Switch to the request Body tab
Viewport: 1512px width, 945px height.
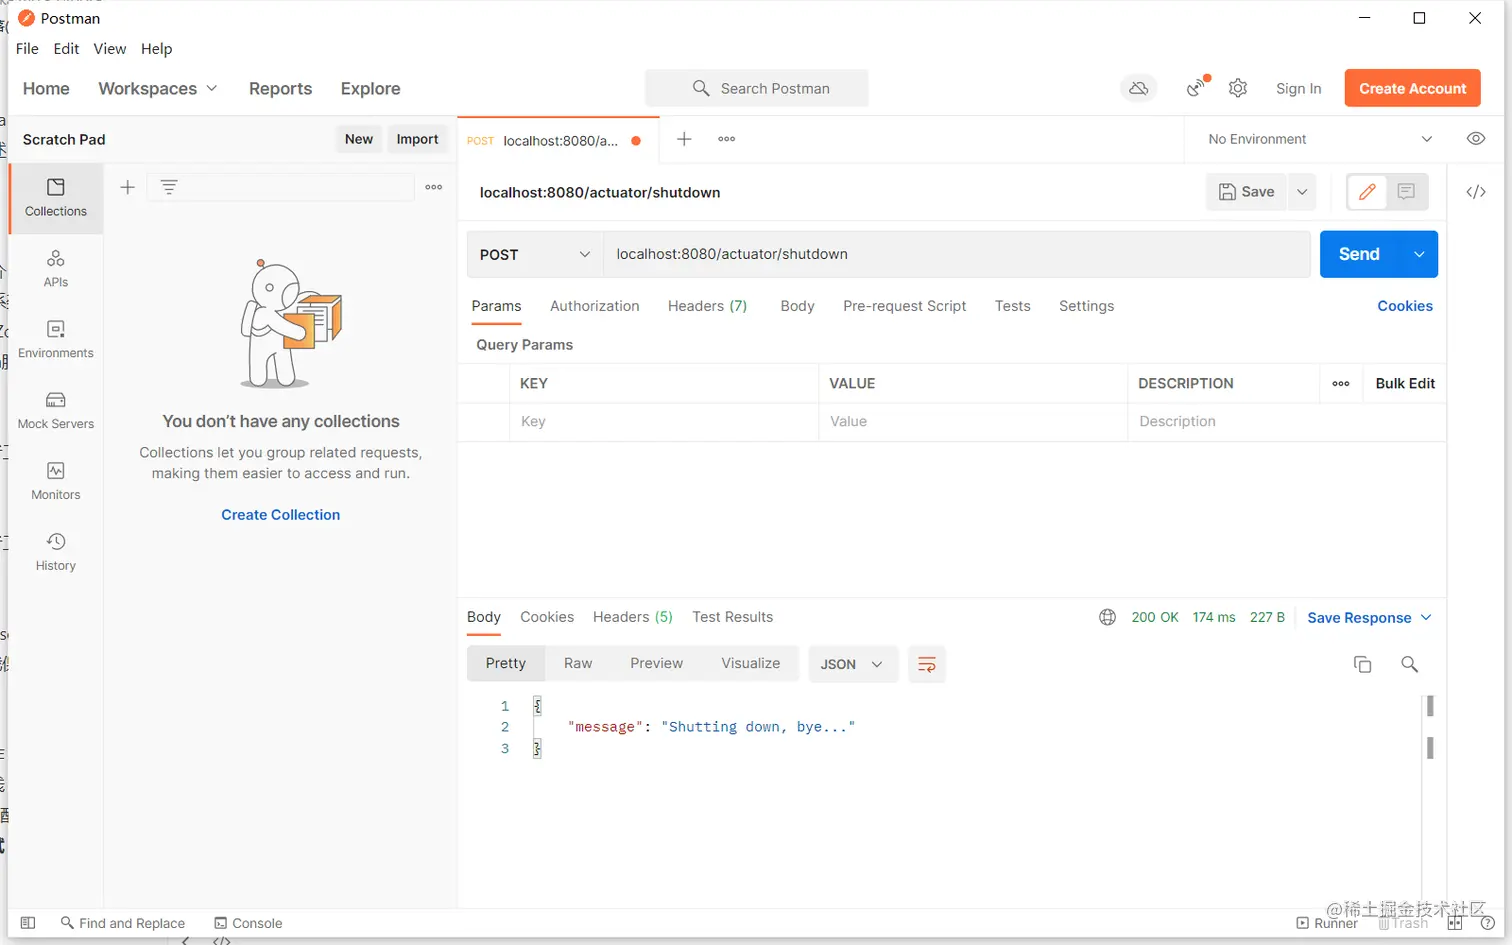pos(797,306)
